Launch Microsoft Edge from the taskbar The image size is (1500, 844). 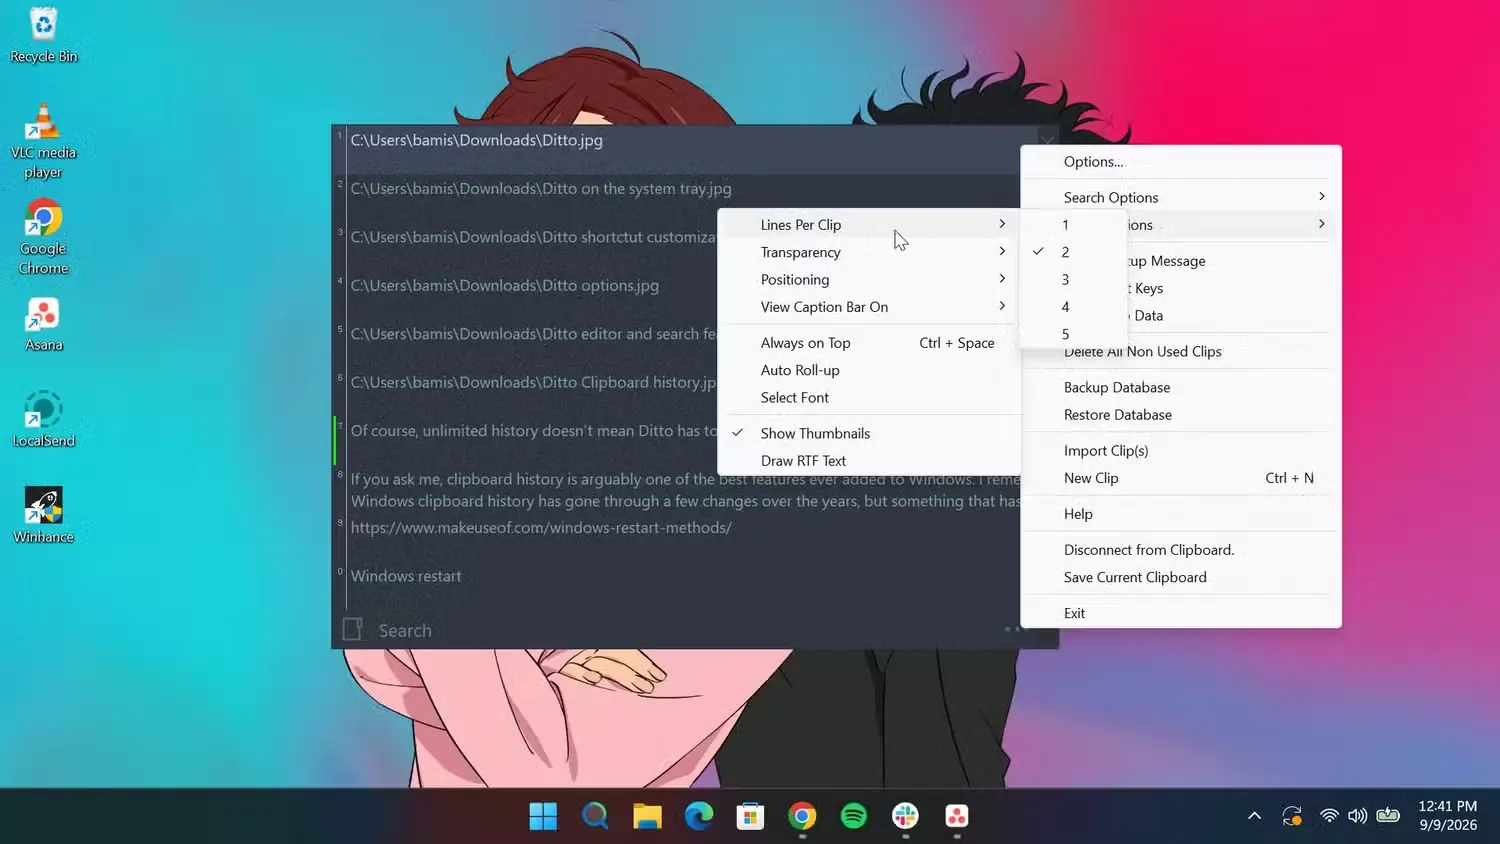[x=699, y=816]
